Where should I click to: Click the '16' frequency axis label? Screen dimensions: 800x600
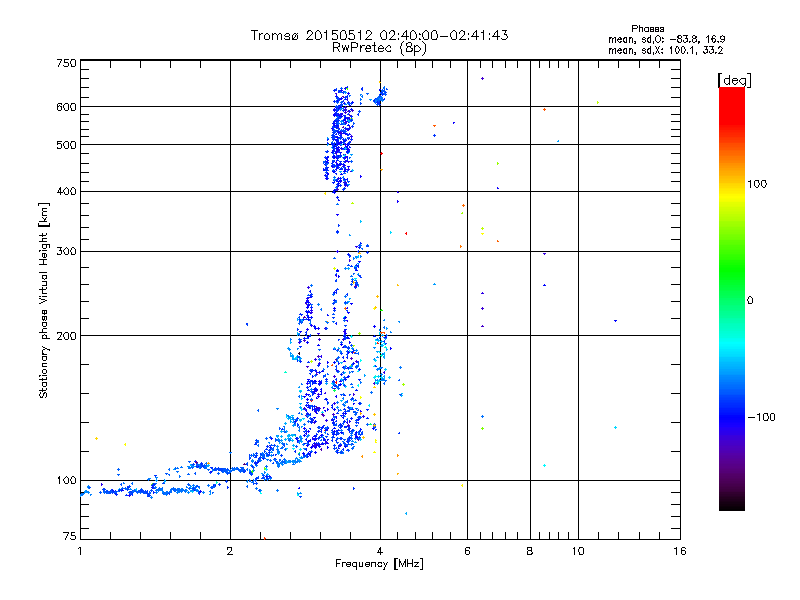680,551
